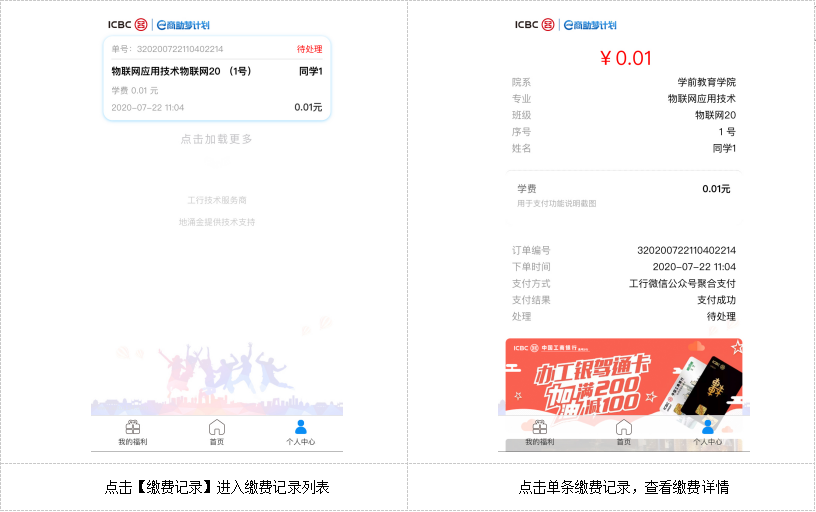Open the 工银驾通卡 promotional banner
Image resolution: width=816 pixels, height=512 pixels.
coord(623,377)
